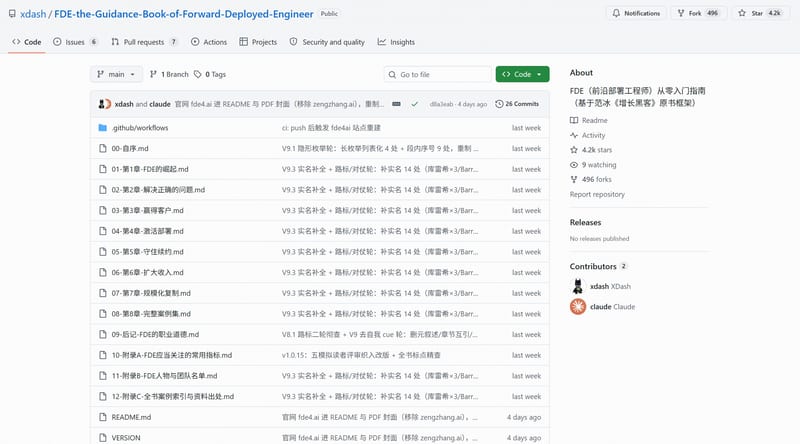Open commit message in 10-附录A row

[x=361, y=355]
